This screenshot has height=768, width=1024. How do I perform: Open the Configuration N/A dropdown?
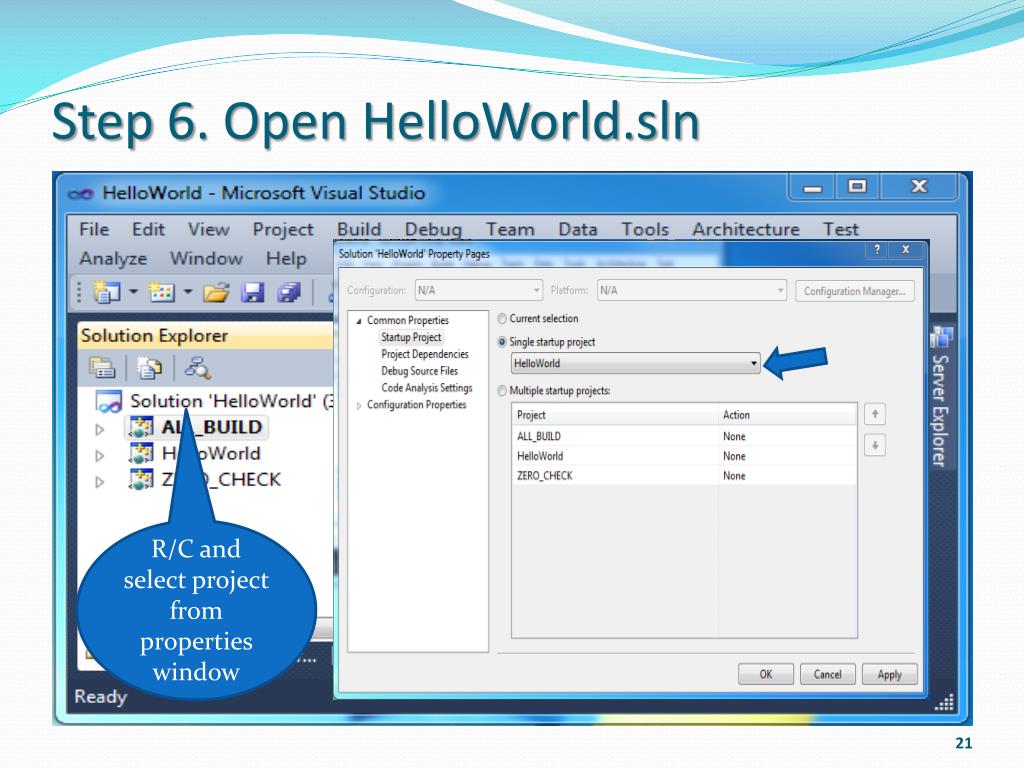pyautogui.click(x=479, y=290)
